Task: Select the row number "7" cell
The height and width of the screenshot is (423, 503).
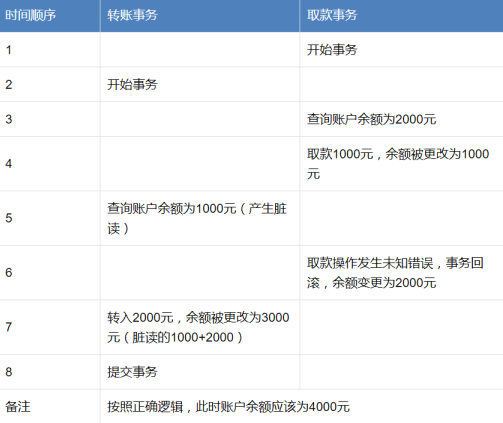Action: click(x=50, y=327)
